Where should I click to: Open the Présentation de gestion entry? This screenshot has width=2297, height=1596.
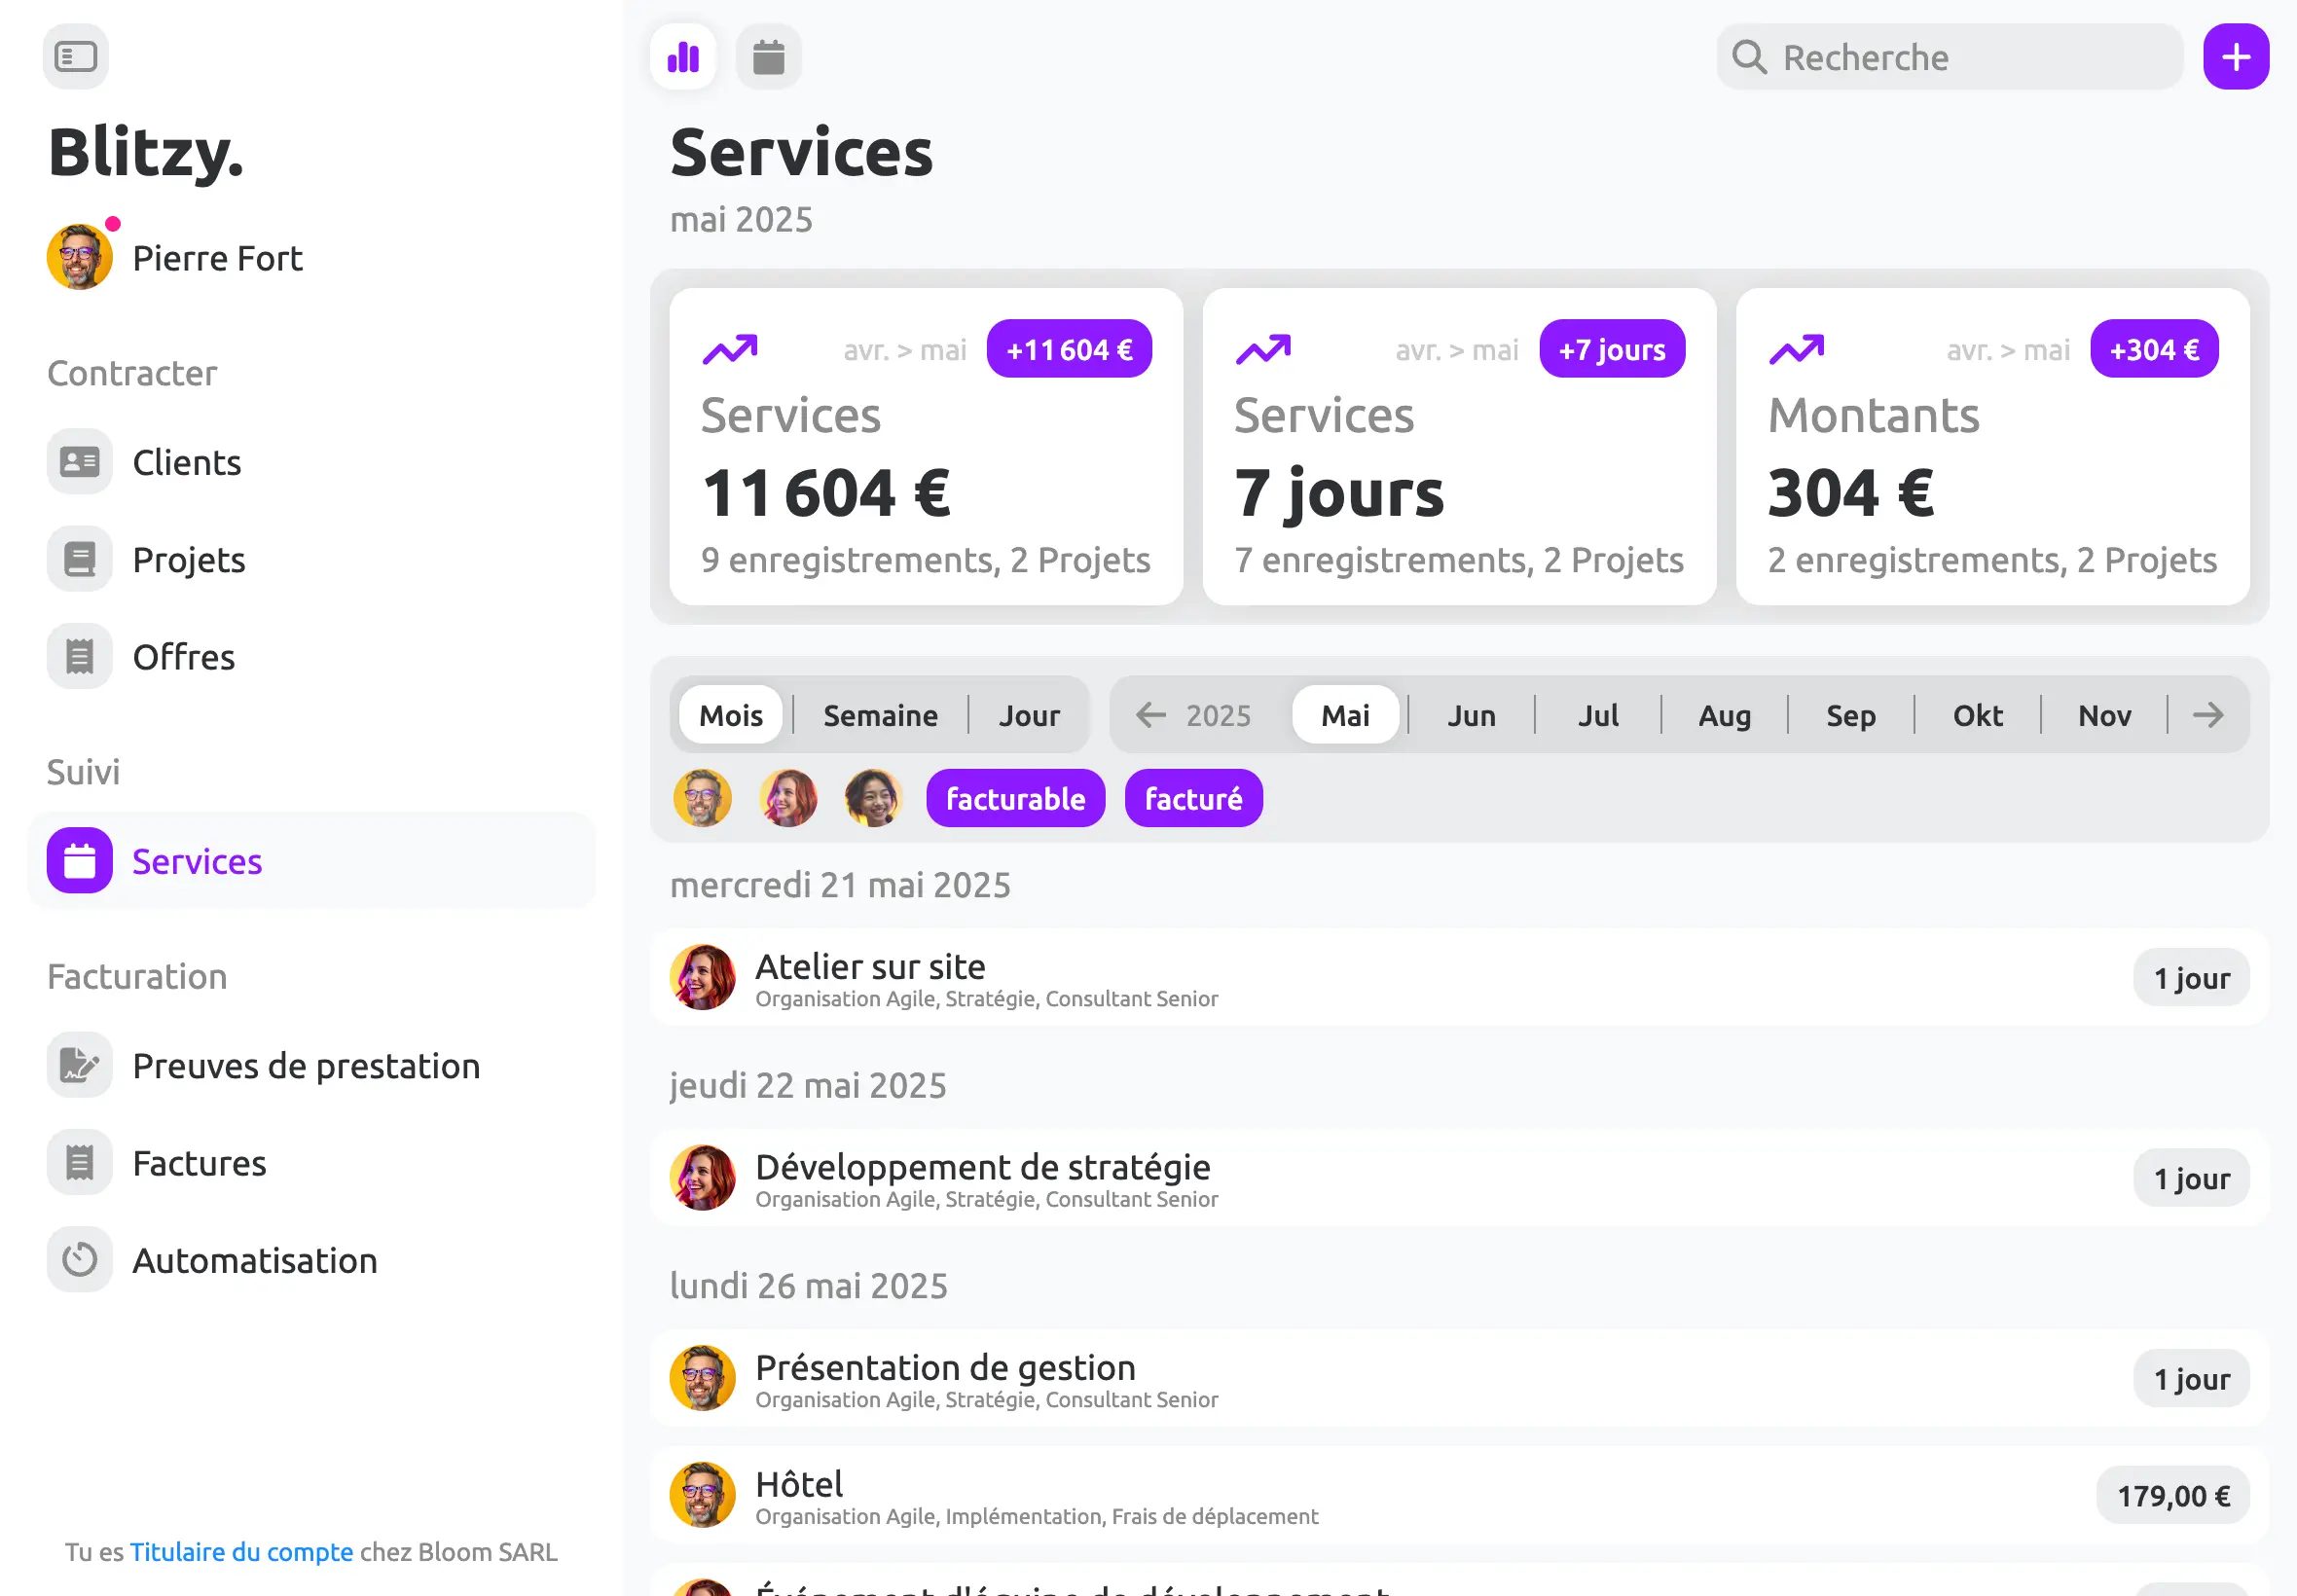click(x=1459, y=1377)
